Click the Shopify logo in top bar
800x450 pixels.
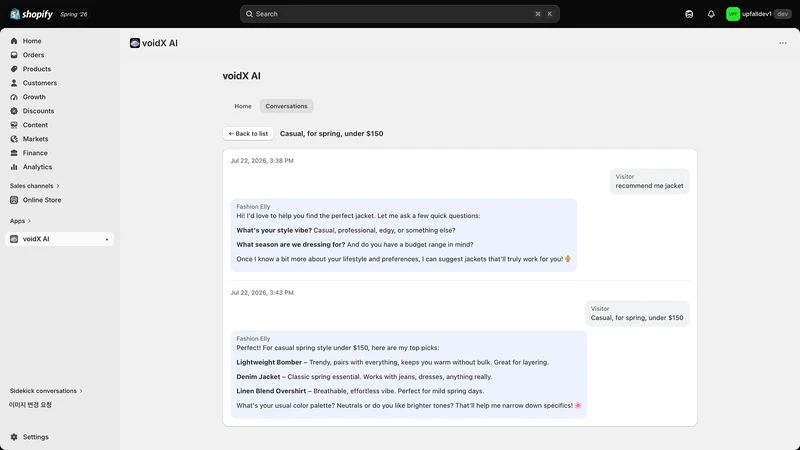[x=31, y=14]
